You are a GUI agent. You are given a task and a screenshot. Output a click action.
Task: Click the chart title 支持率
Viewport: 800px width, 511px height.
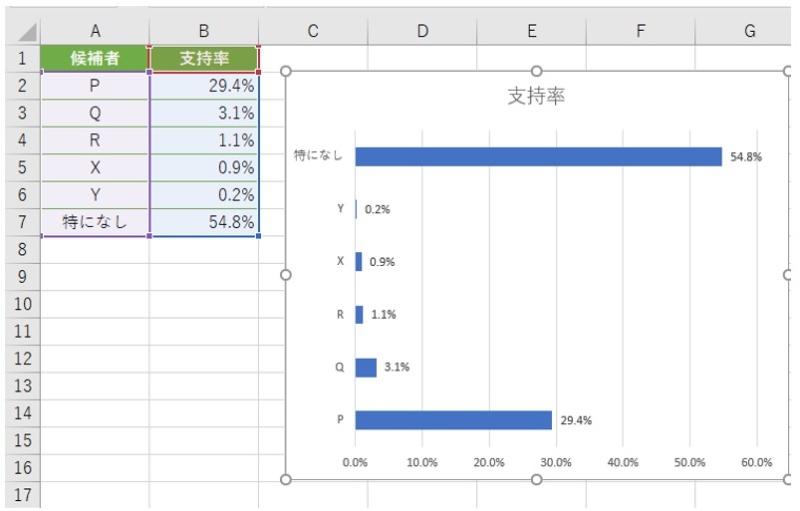pyautogui.click(x=536, y=97)
